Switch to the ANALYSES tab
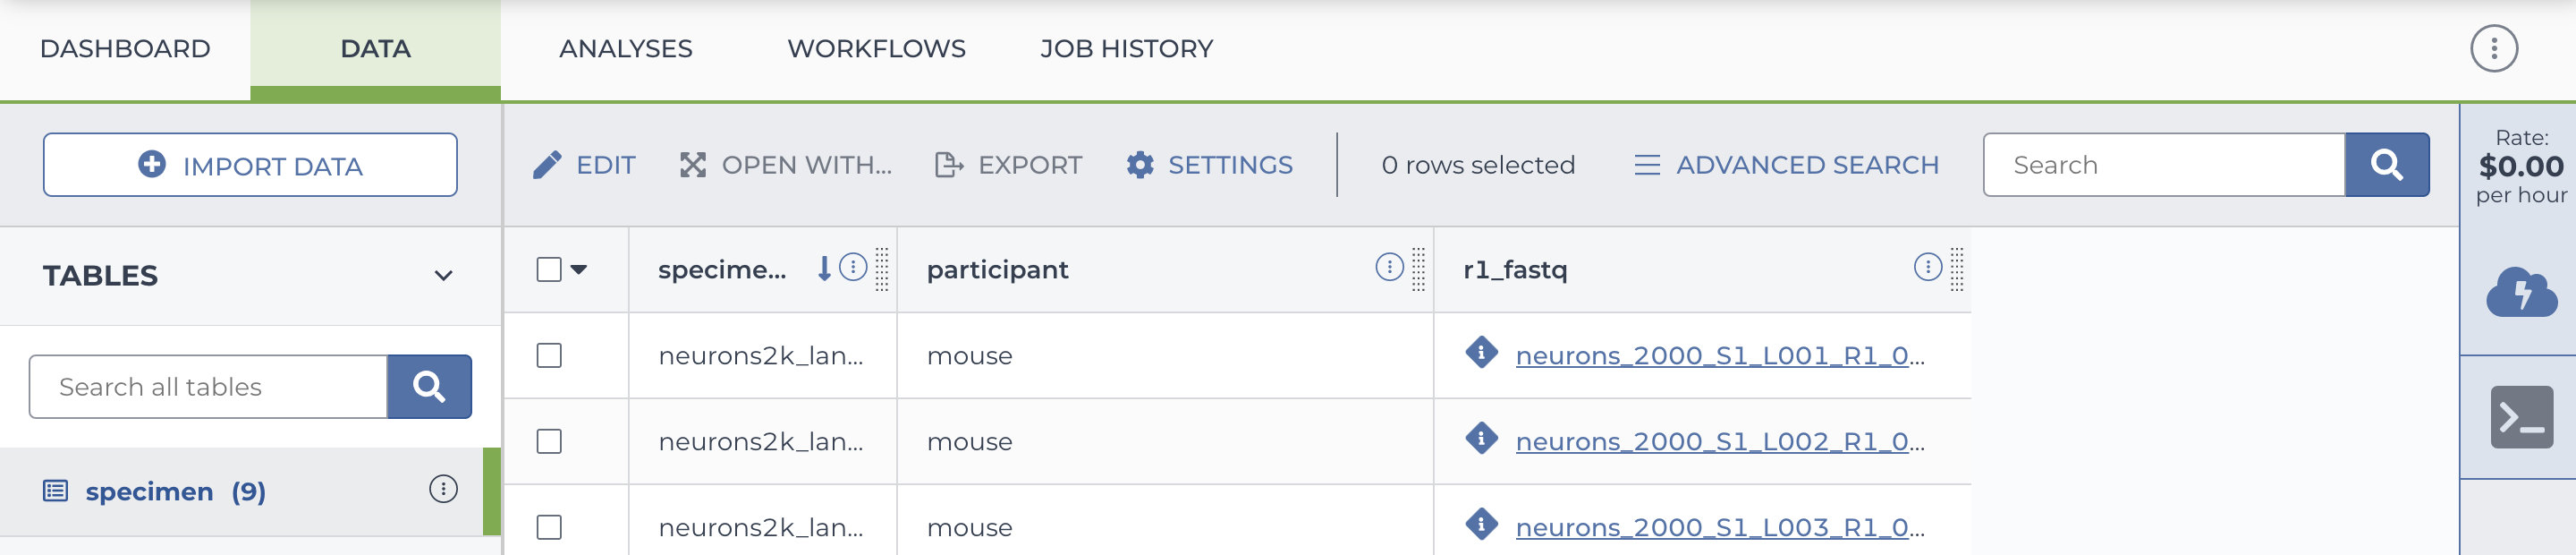 click(x=626, y=49)
